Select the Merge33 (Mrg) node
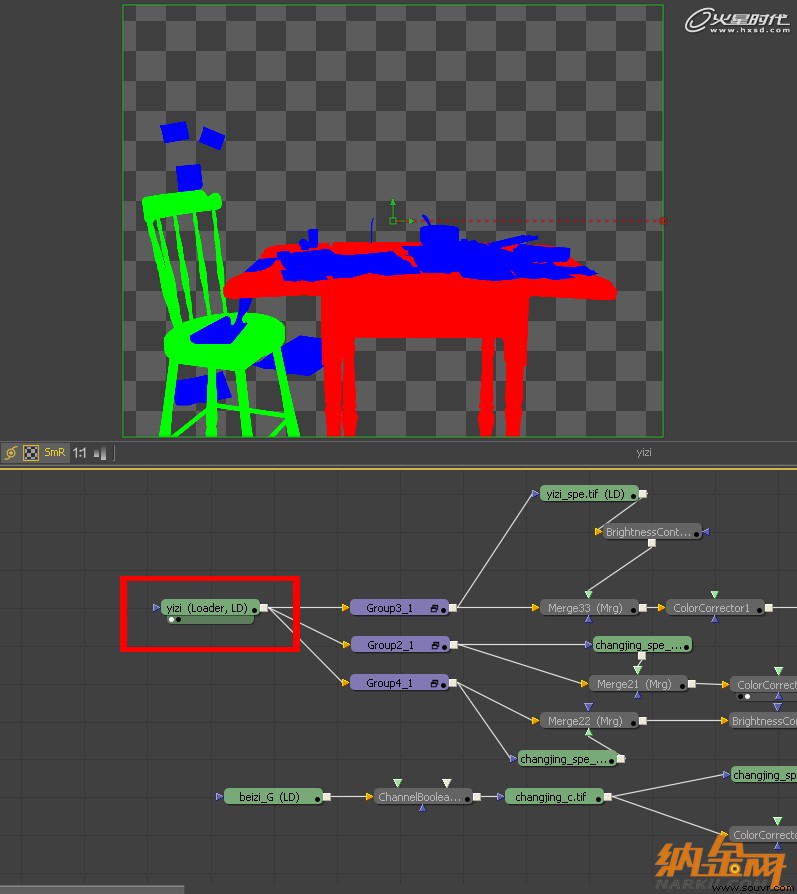 (589, 608)
